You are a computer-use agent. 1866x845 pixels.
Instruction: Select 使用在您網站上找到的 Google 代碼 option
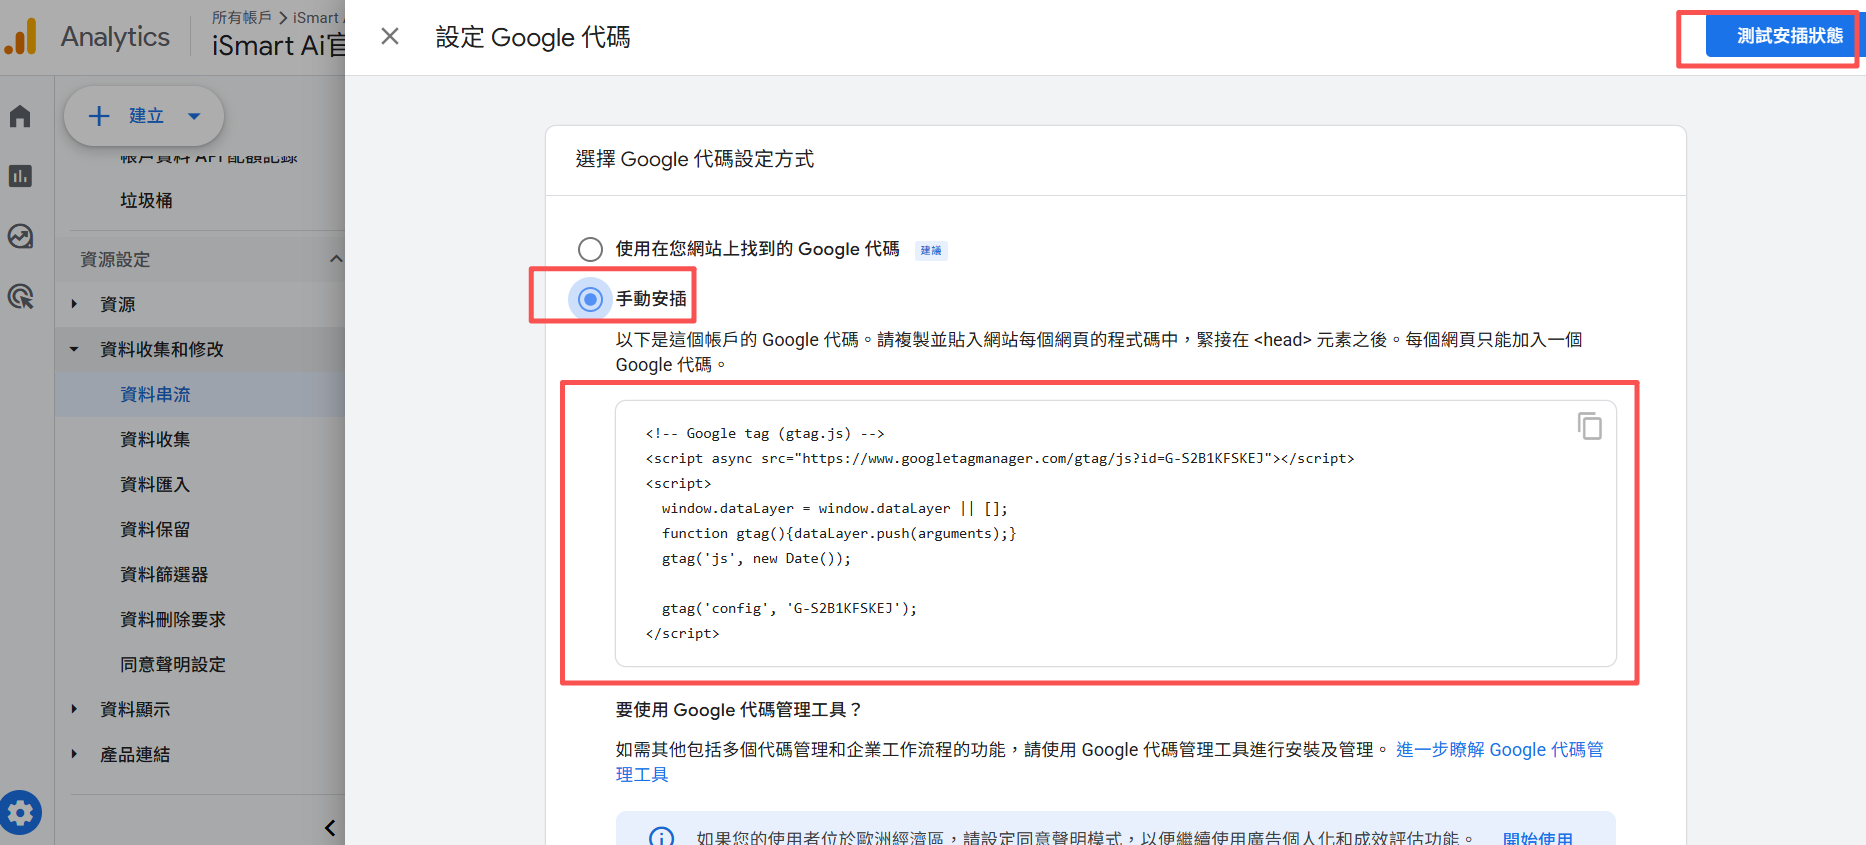[x=590, y=249]
